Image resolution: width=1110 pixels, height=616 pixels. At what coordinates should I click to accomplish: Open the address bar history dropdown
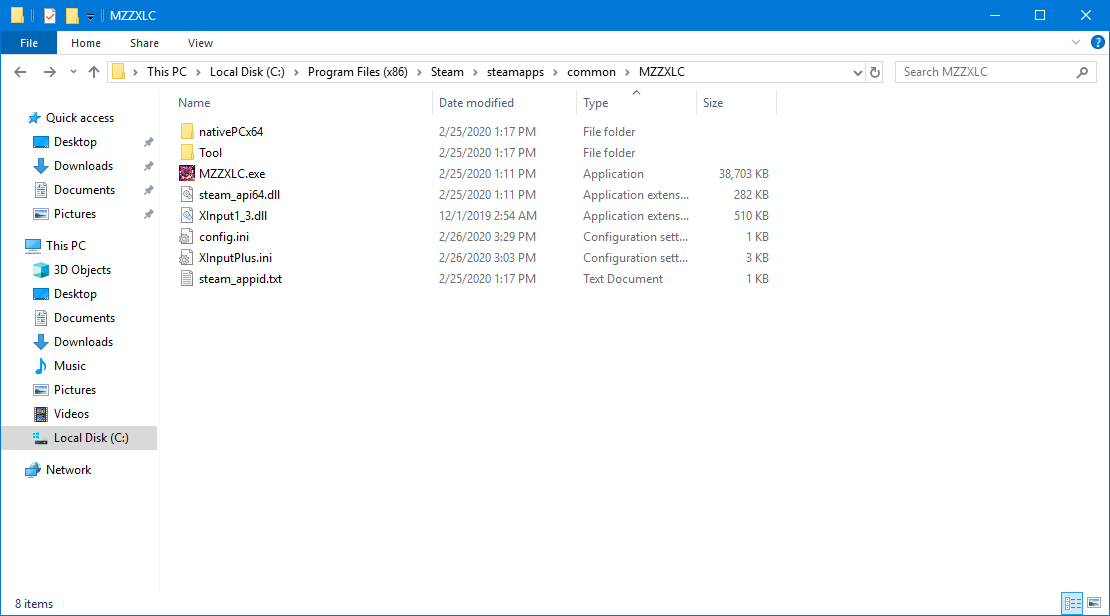(x=857, y=72)
